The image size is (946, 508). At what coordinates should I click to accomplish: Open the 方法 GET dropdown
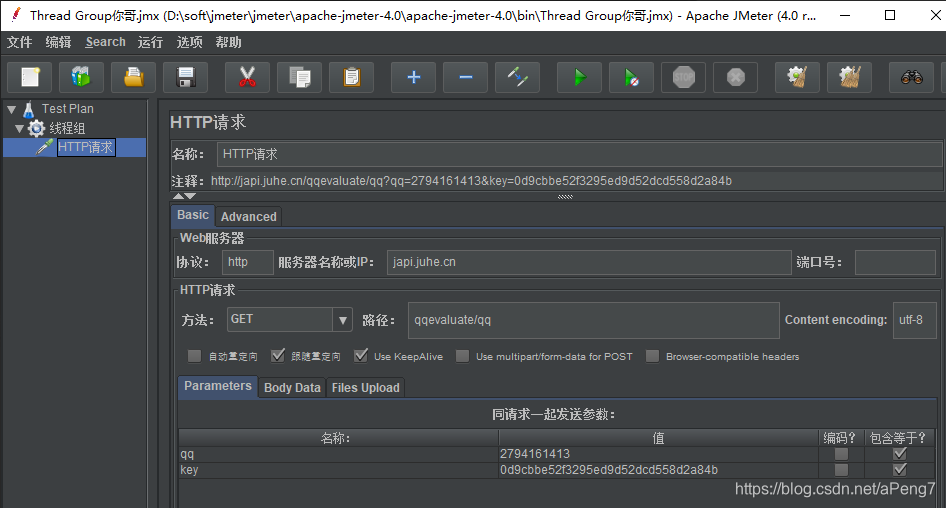(x=342, y=320)
